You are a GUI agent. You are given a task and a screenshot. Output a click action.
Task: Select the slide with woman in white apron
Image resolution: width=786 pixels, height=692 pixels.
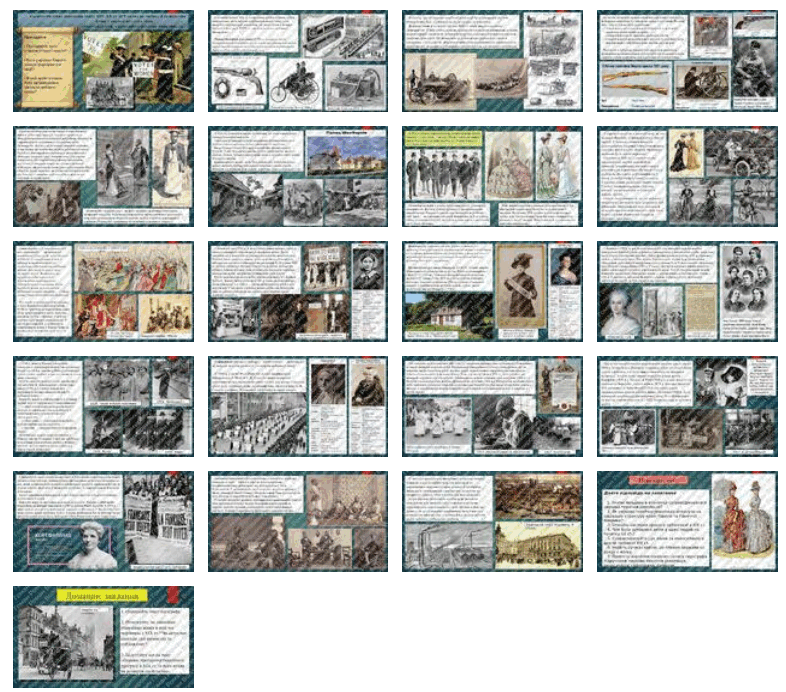point(103,176)
